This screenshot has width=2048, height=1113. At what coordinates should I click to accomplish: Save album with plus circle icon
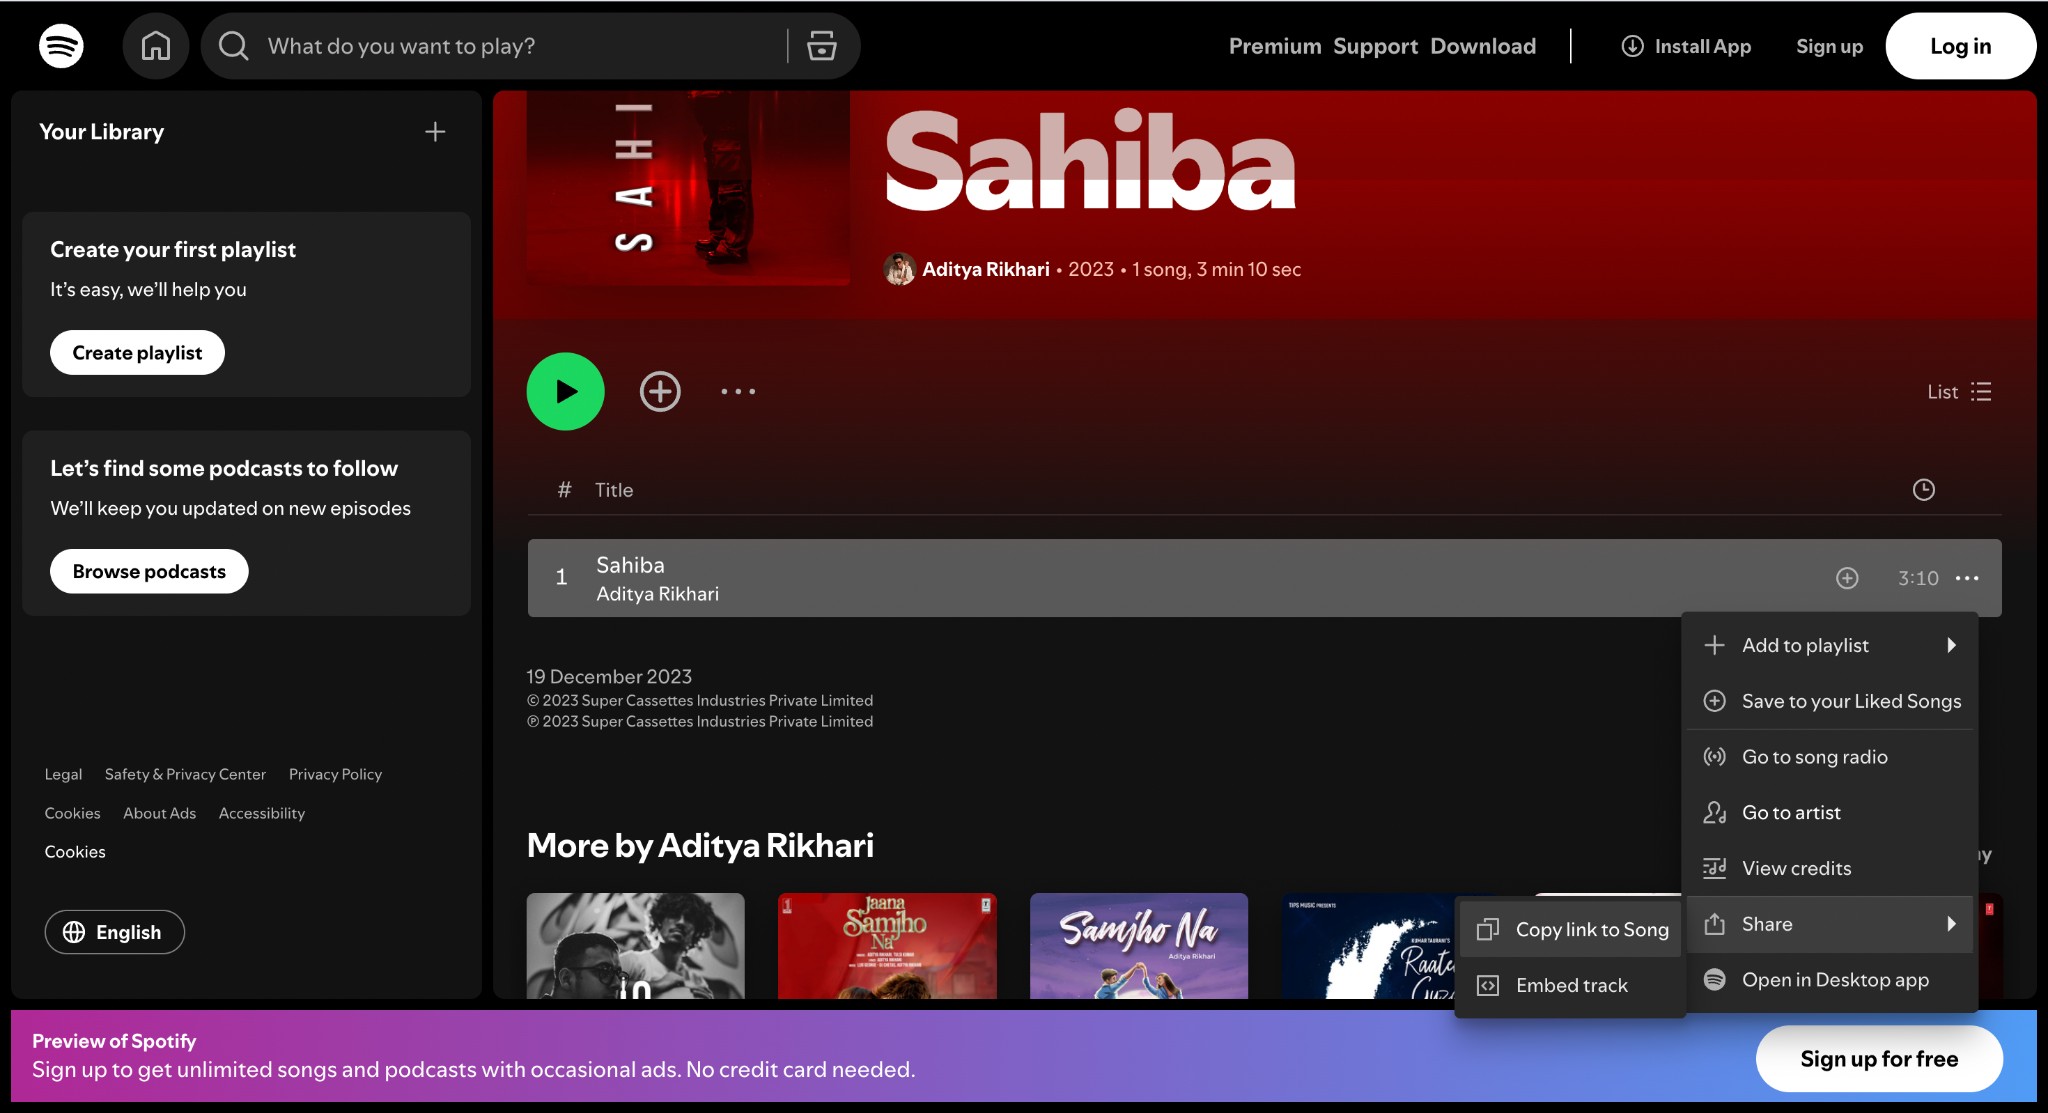[x=660, y=392]
